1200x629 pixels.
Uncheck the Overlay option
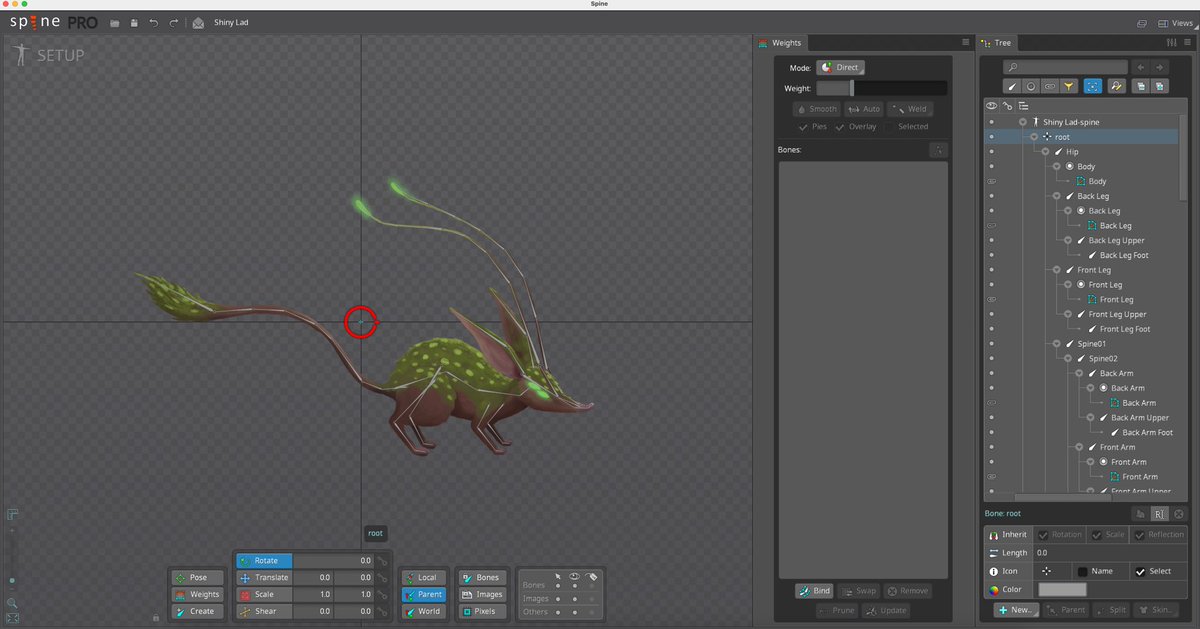(x=857, y=127)
